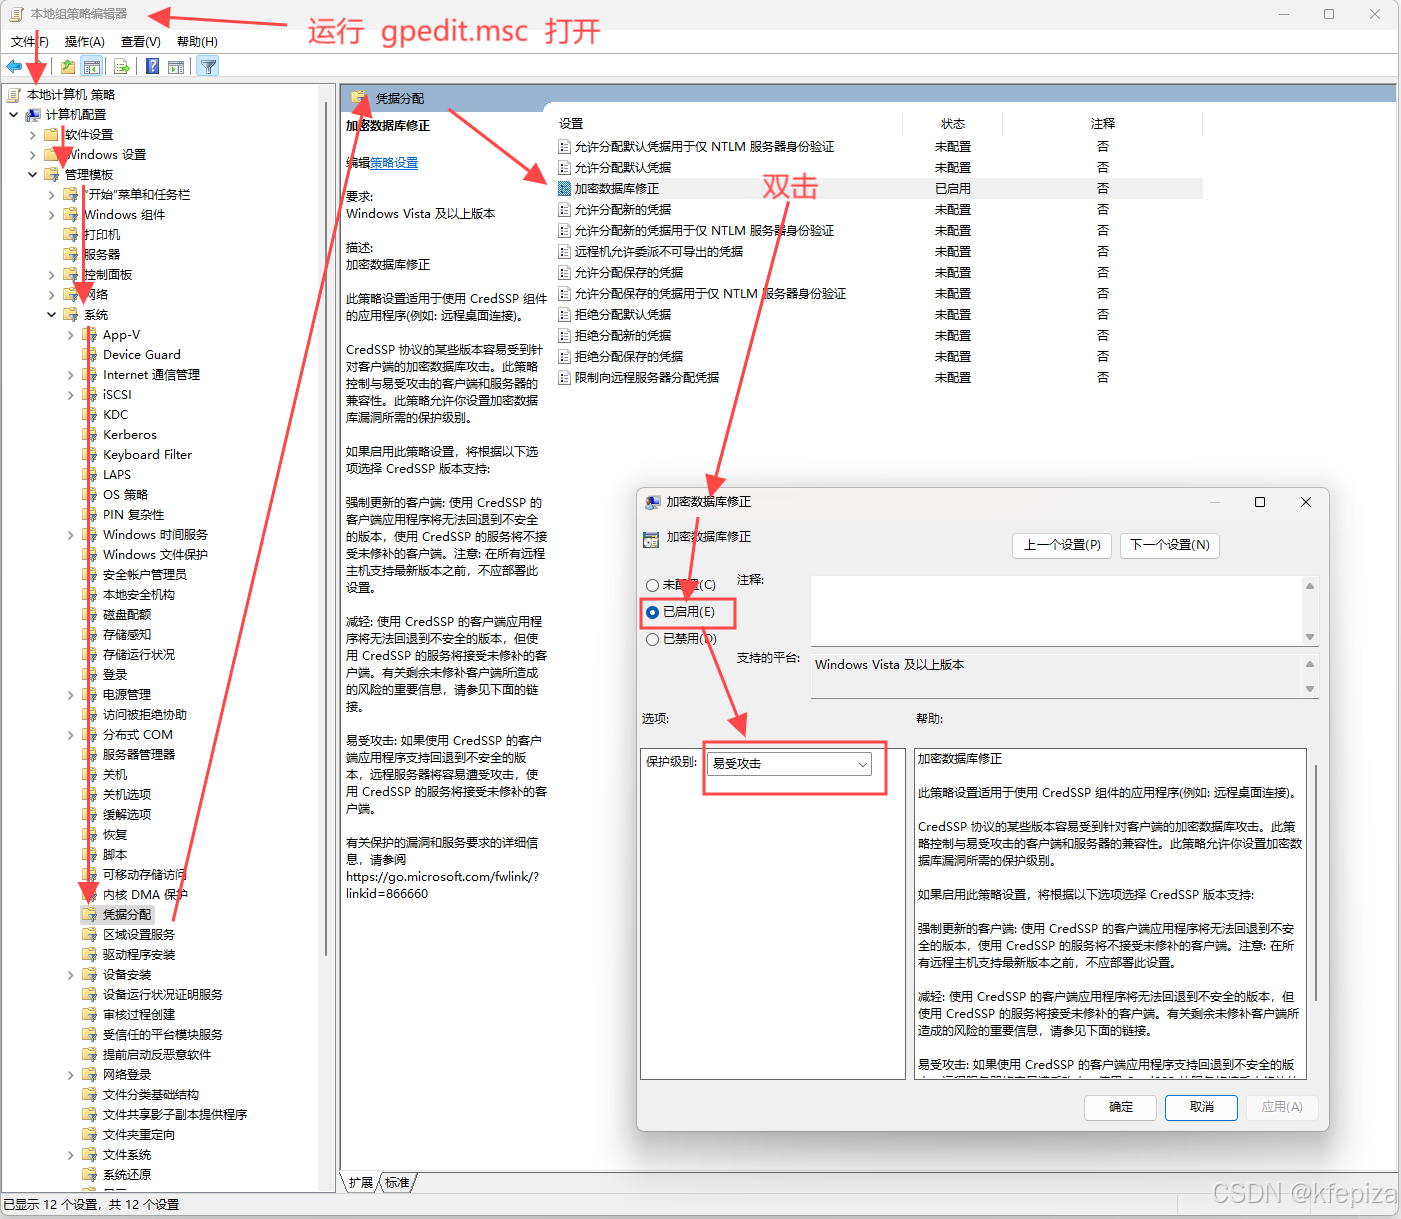This screenshot has width=1401, height=1219.
Task: Click the 状态 column header
Action: coord(953,124)
